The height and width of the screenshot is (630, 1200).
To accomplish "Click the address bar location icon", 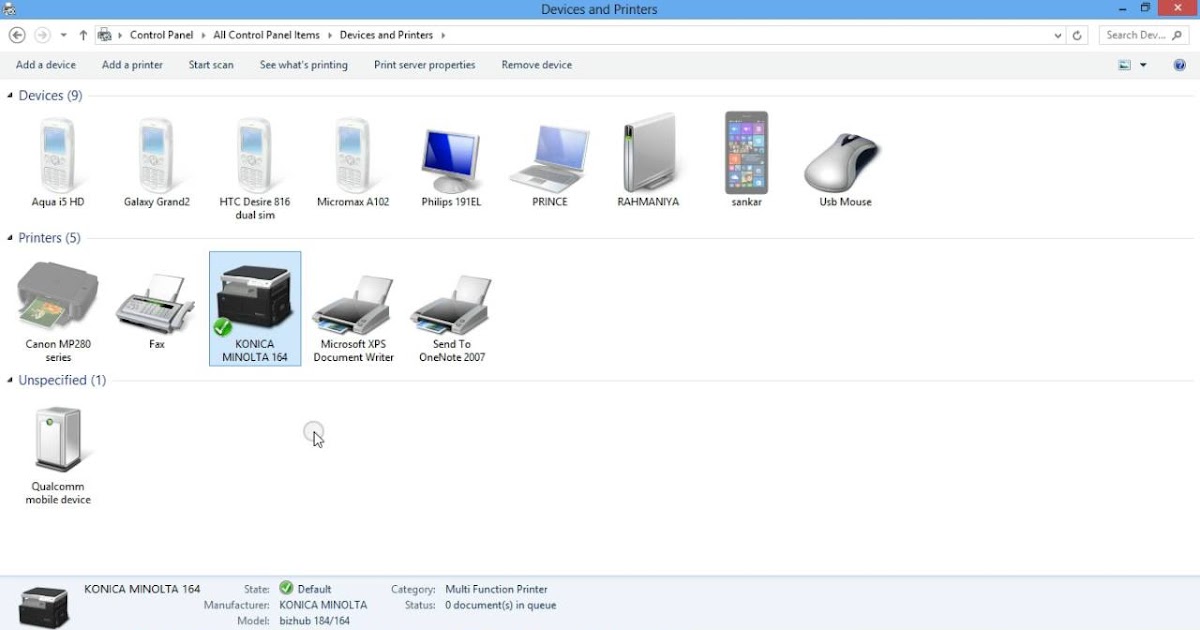I will [106, 35].
